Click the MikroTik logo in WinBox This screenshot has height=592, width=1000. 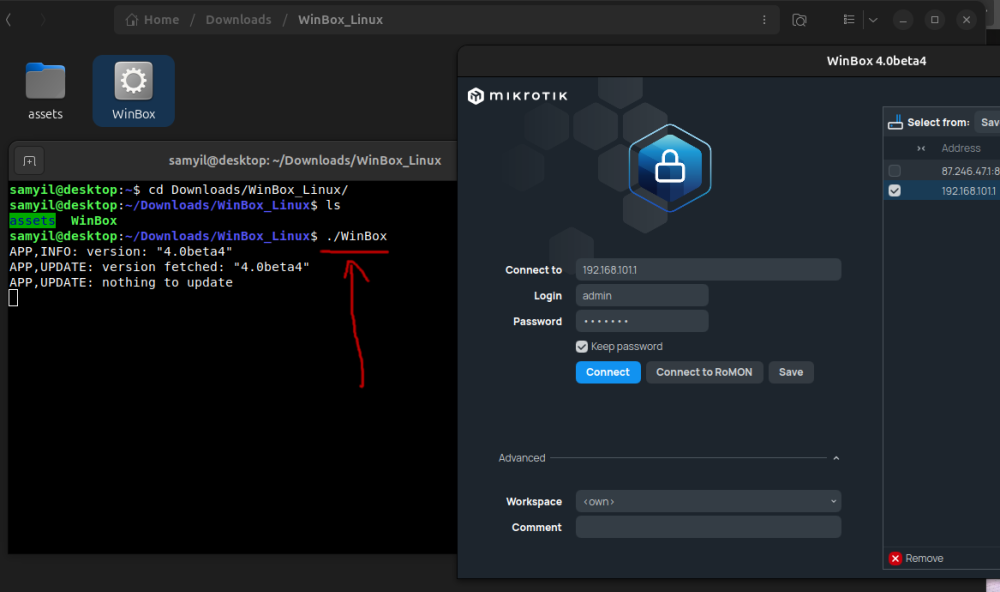(x=518, y=96)
